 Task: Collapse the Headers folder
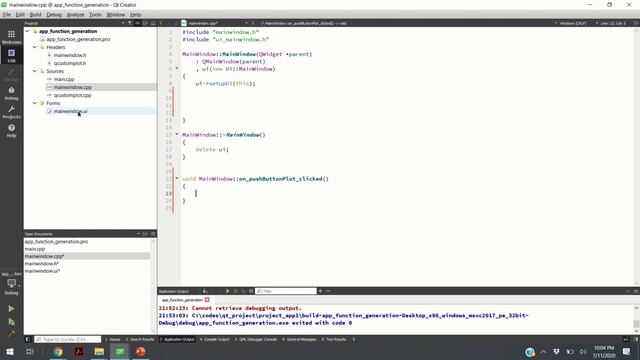tap(35, 47)
